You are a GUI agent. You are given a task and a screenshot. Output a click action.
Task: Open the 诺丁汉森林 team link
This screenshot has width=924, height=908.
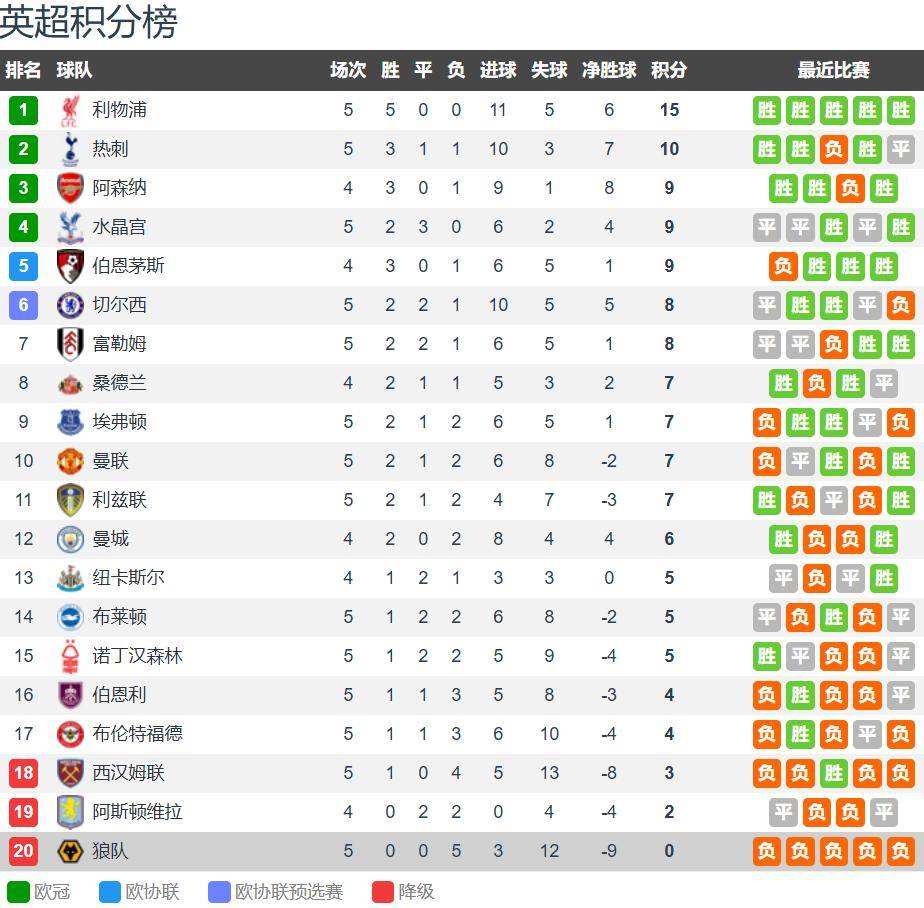[137, 656]
